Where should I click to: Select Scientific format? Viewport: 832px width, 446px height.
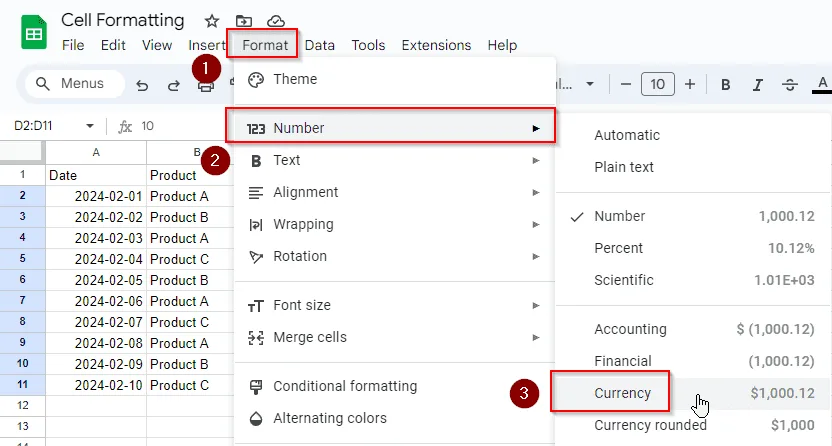(x=692, y=280)
